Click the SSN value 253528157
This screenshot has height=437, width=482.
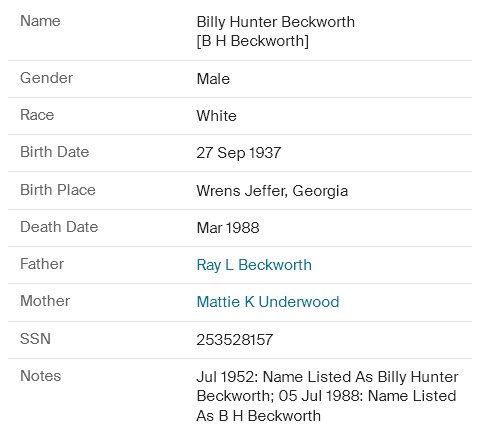(235, 340)
